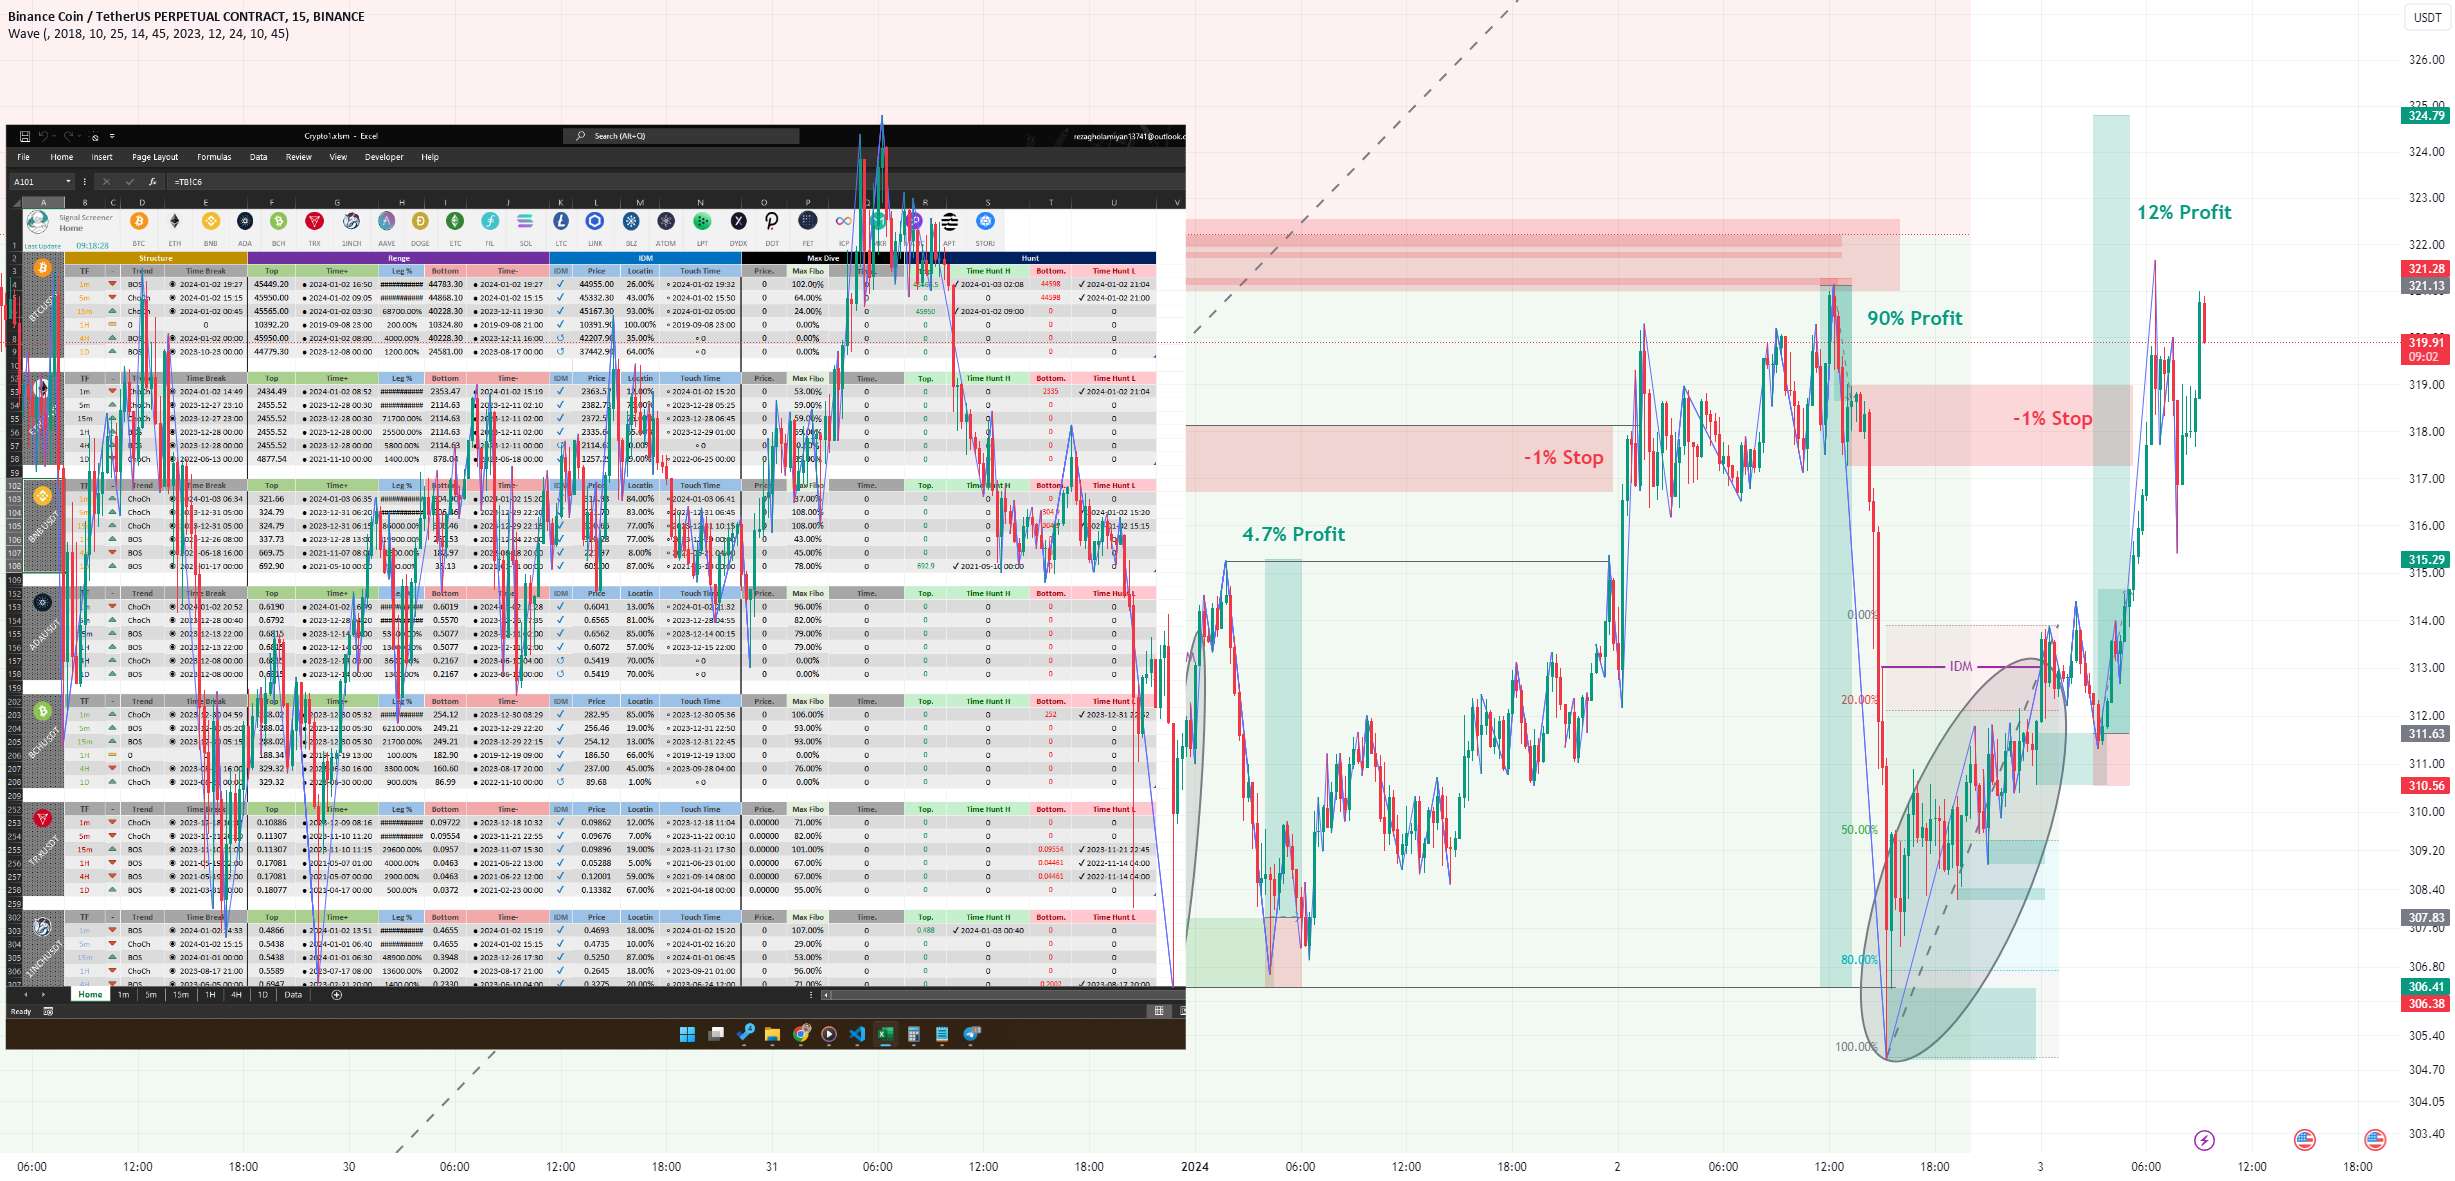
Task: Open the Developer ribbon tab
Action: 384,157
